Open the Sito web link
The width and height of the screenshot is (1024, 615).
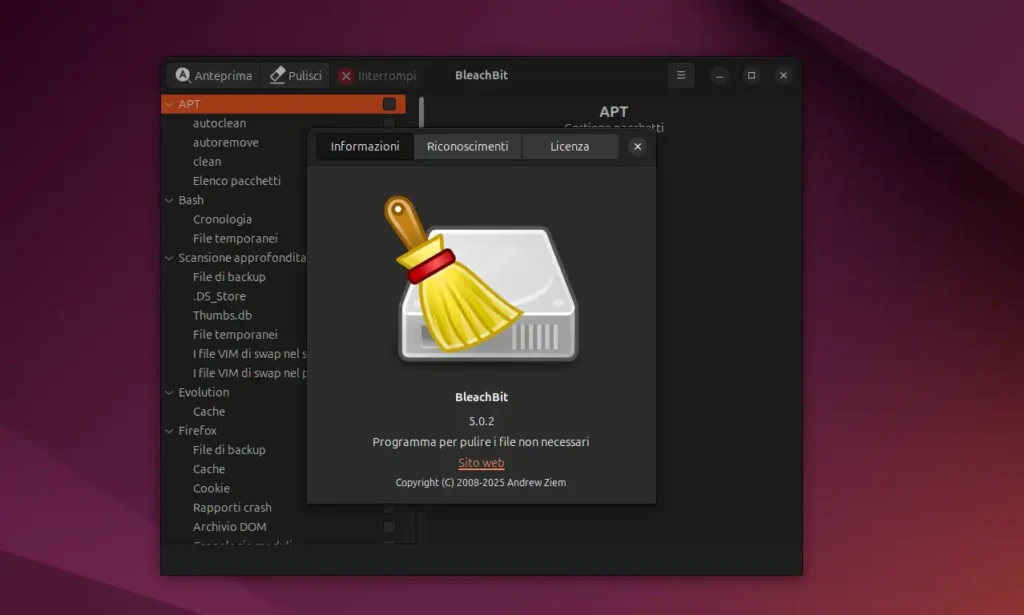point(481,463)
